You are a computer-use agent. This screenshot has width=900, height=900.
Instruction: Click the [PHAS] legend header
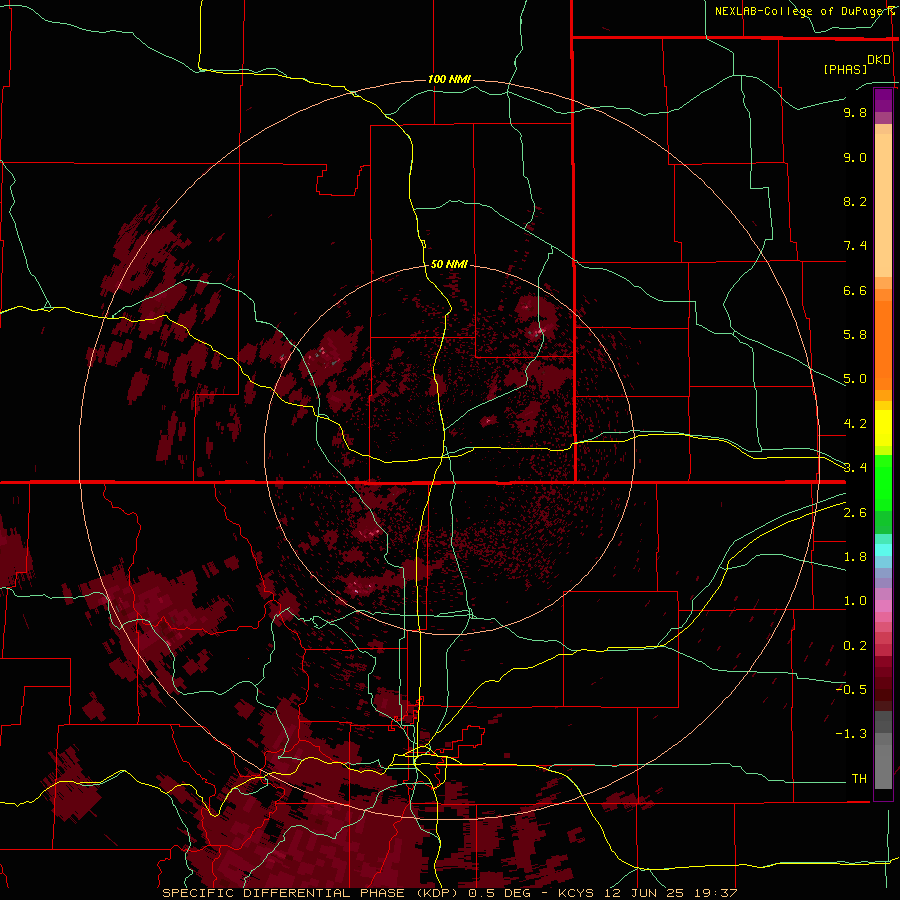(x=845, y=69)
